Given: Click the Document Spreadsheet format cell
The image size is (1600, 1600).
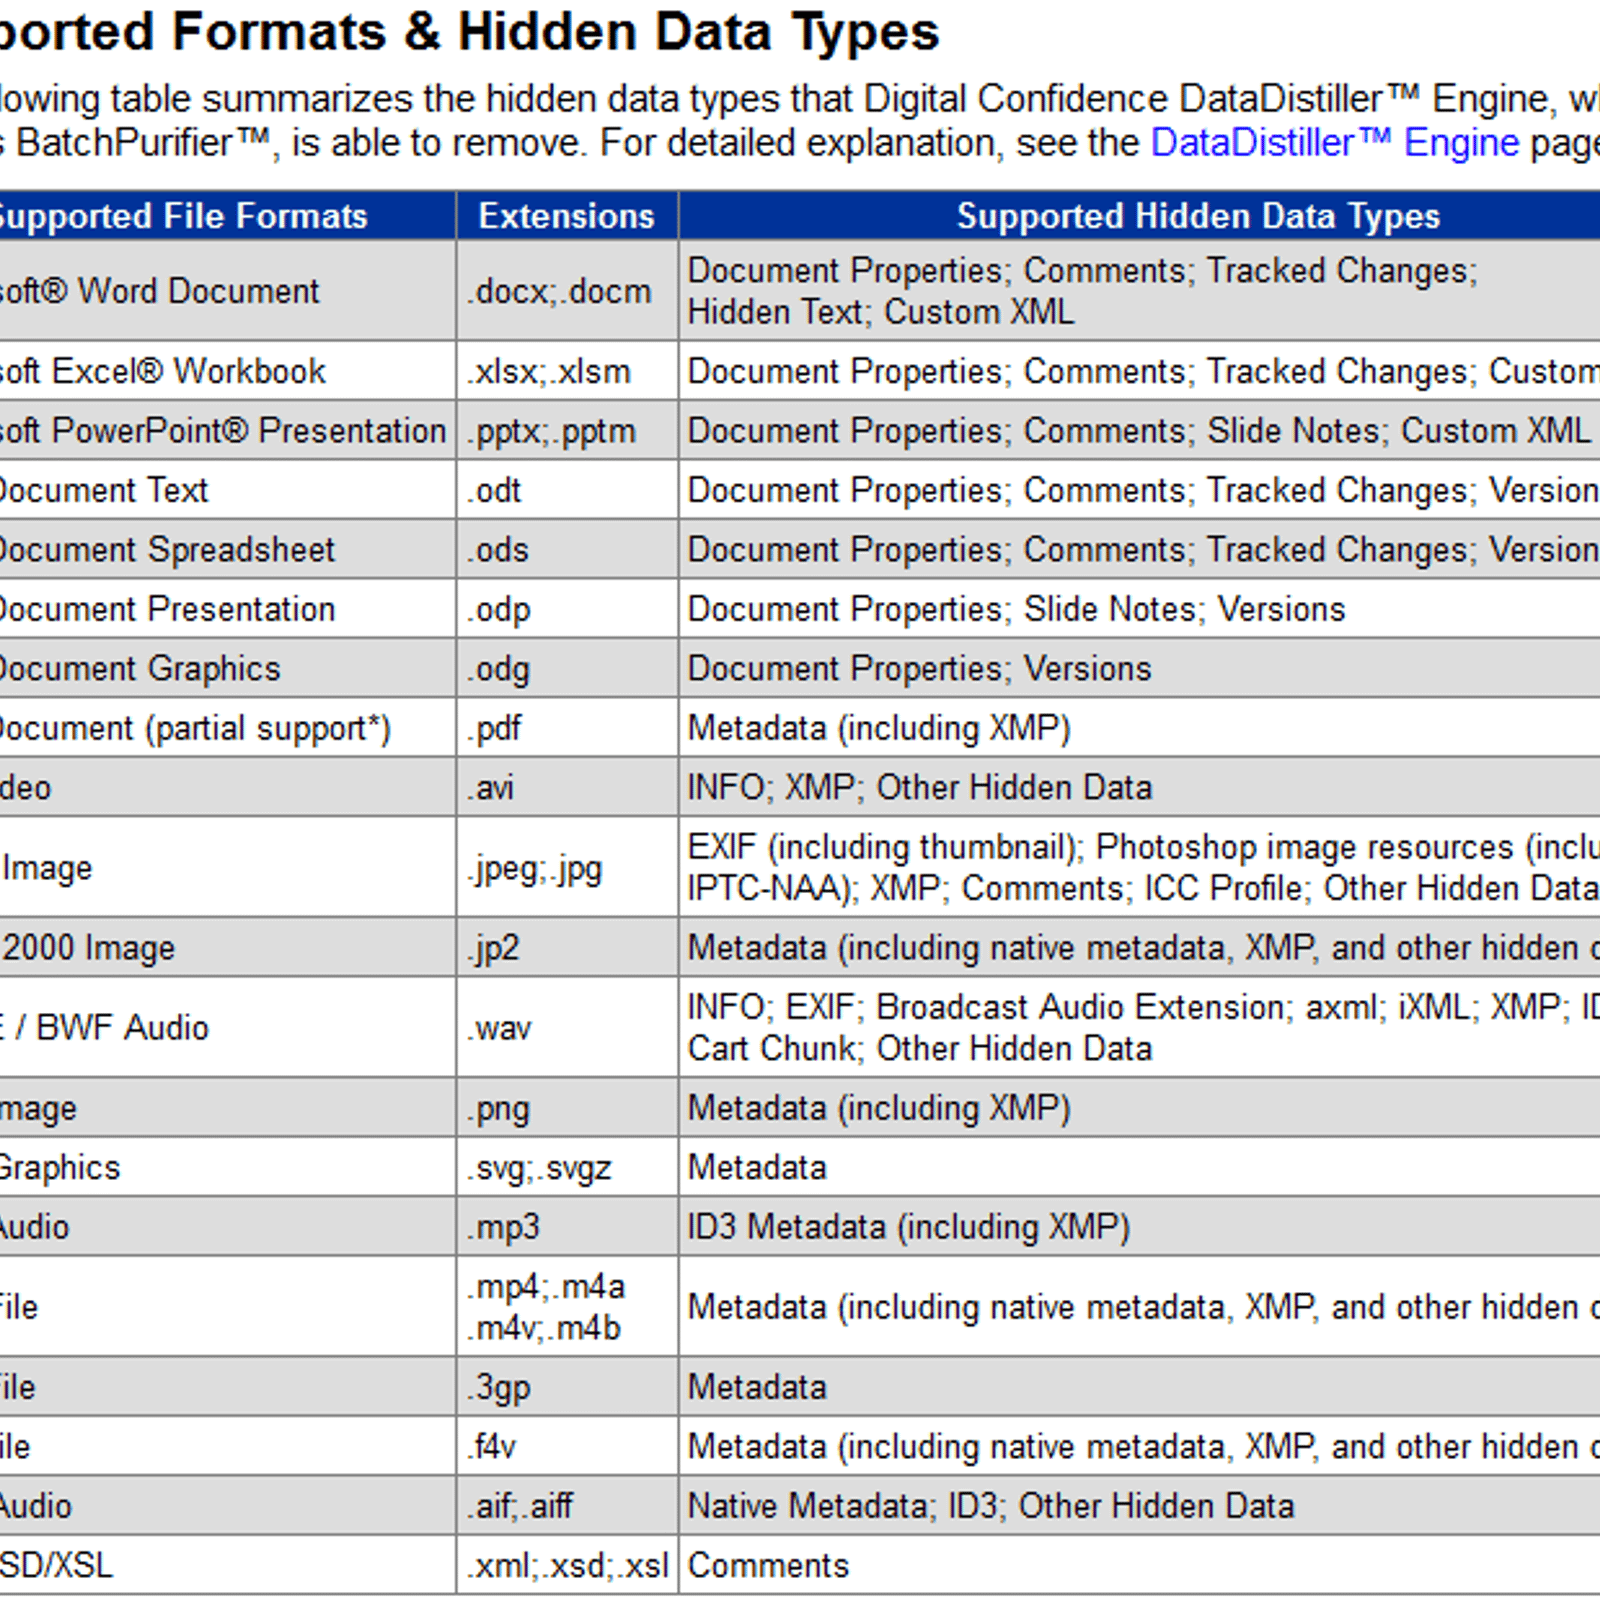Looking at the screenshot, I should [227, 549].
